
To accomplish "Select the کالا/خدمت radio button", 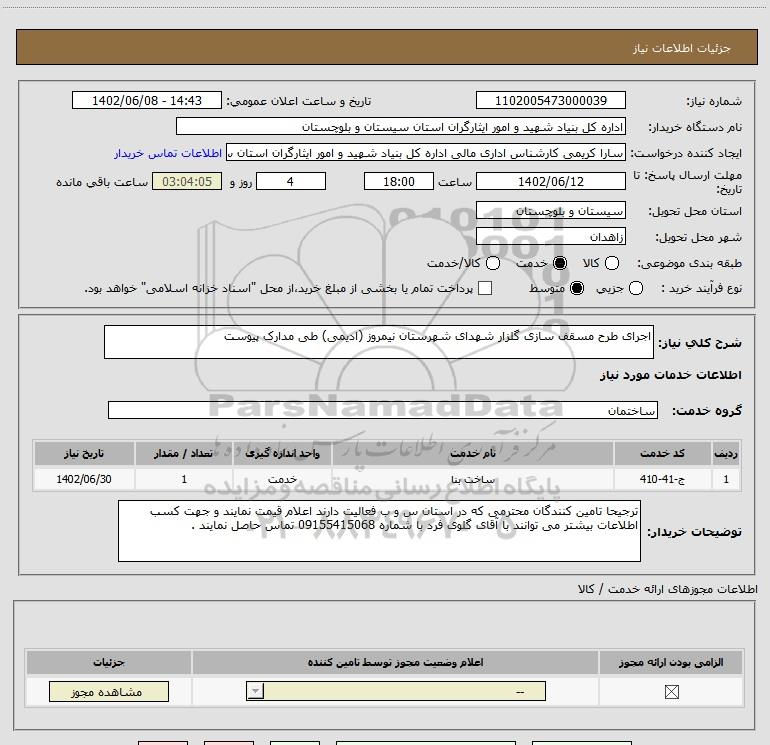I will [493, 263].
